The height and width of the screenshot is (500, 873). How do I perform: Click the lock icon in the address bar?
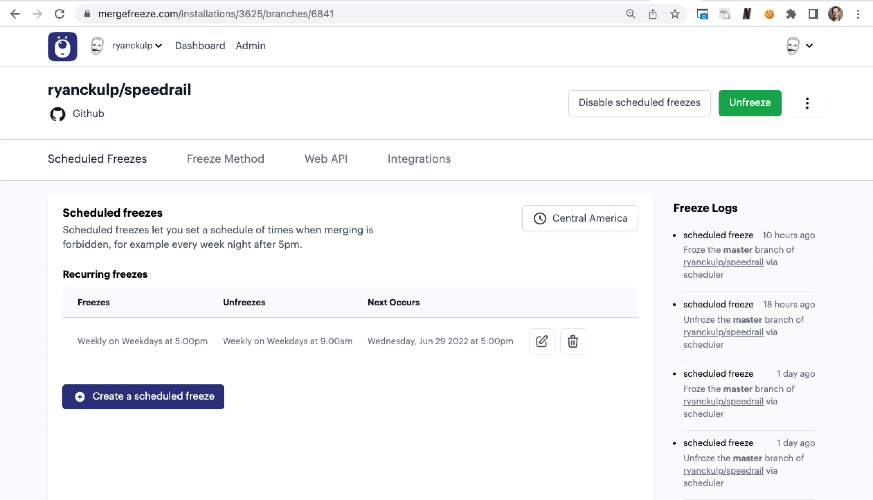pos(87,14)
